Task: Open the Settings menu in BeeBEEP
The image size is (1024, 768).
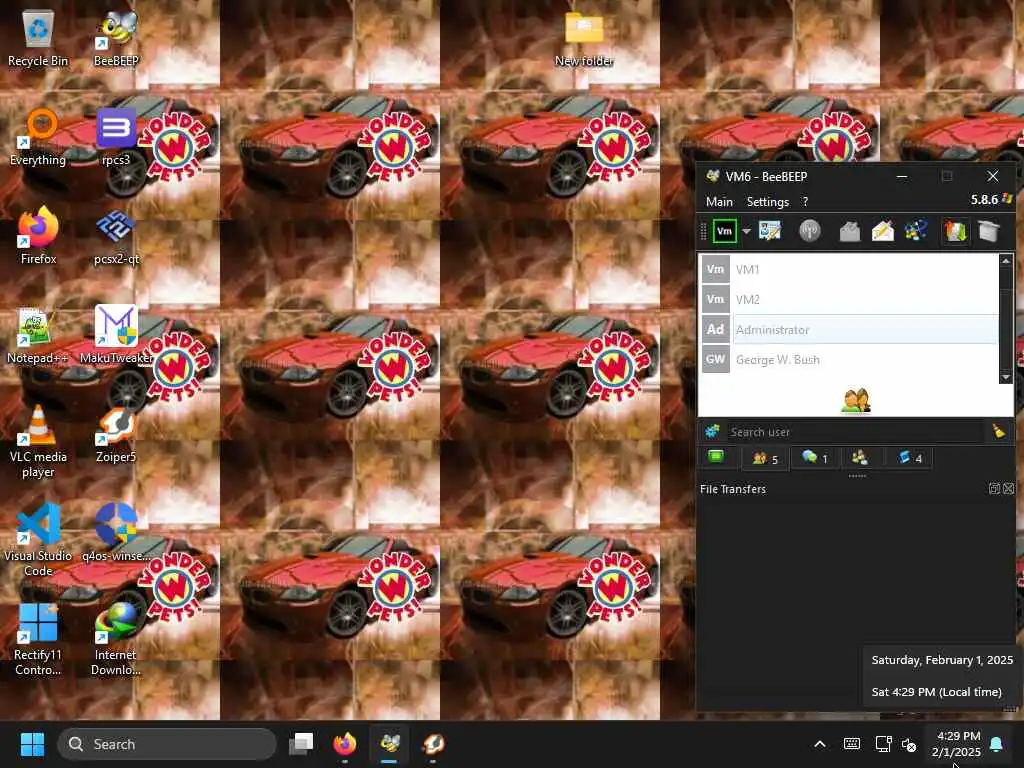Action: 767,202
